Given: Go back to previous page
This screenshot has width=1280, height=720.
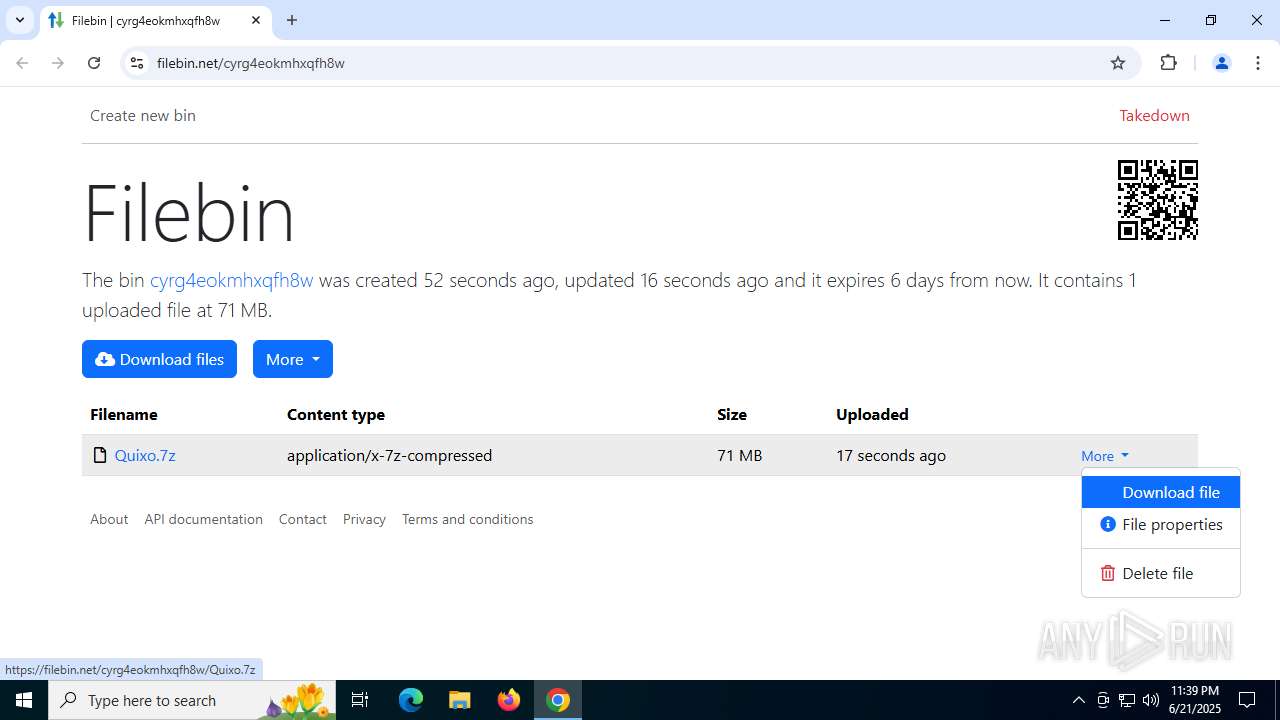Looking at the screenshot, I should click(x=22, y=63).
